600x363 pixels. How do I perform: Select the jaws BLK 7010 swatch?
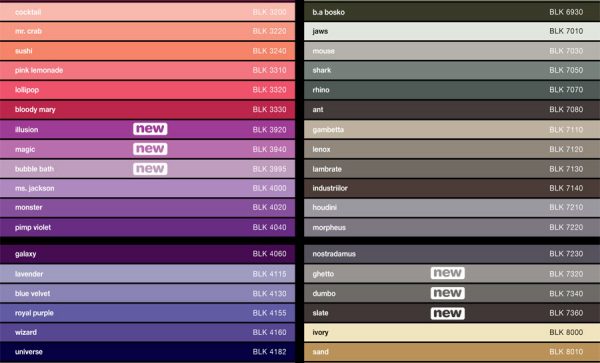(x=452, y=31)
